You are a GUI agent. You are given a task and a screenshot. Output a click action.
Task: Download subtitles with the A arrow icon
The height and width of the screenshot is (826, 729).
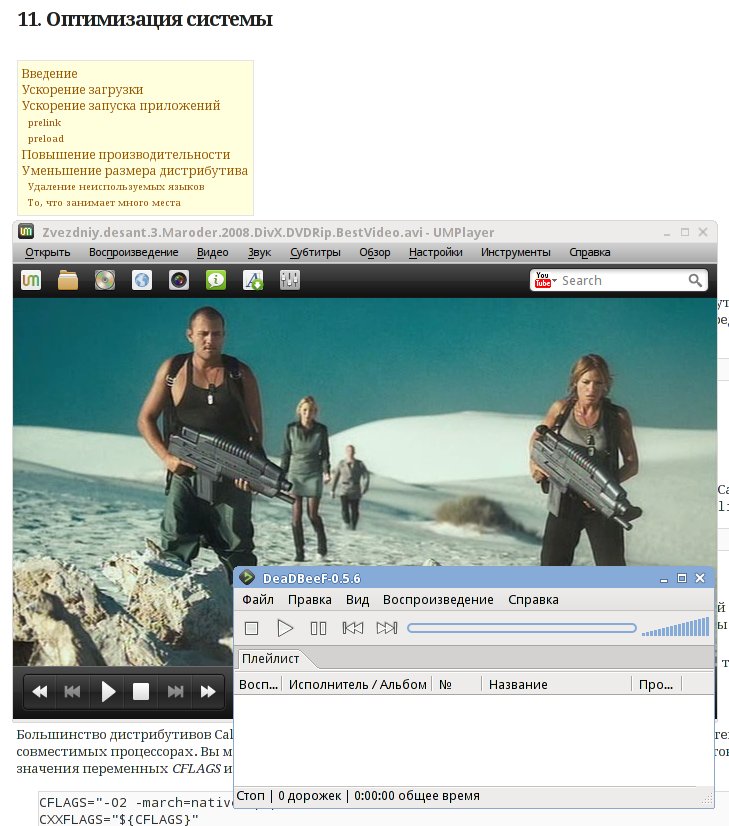click(253, 280)
